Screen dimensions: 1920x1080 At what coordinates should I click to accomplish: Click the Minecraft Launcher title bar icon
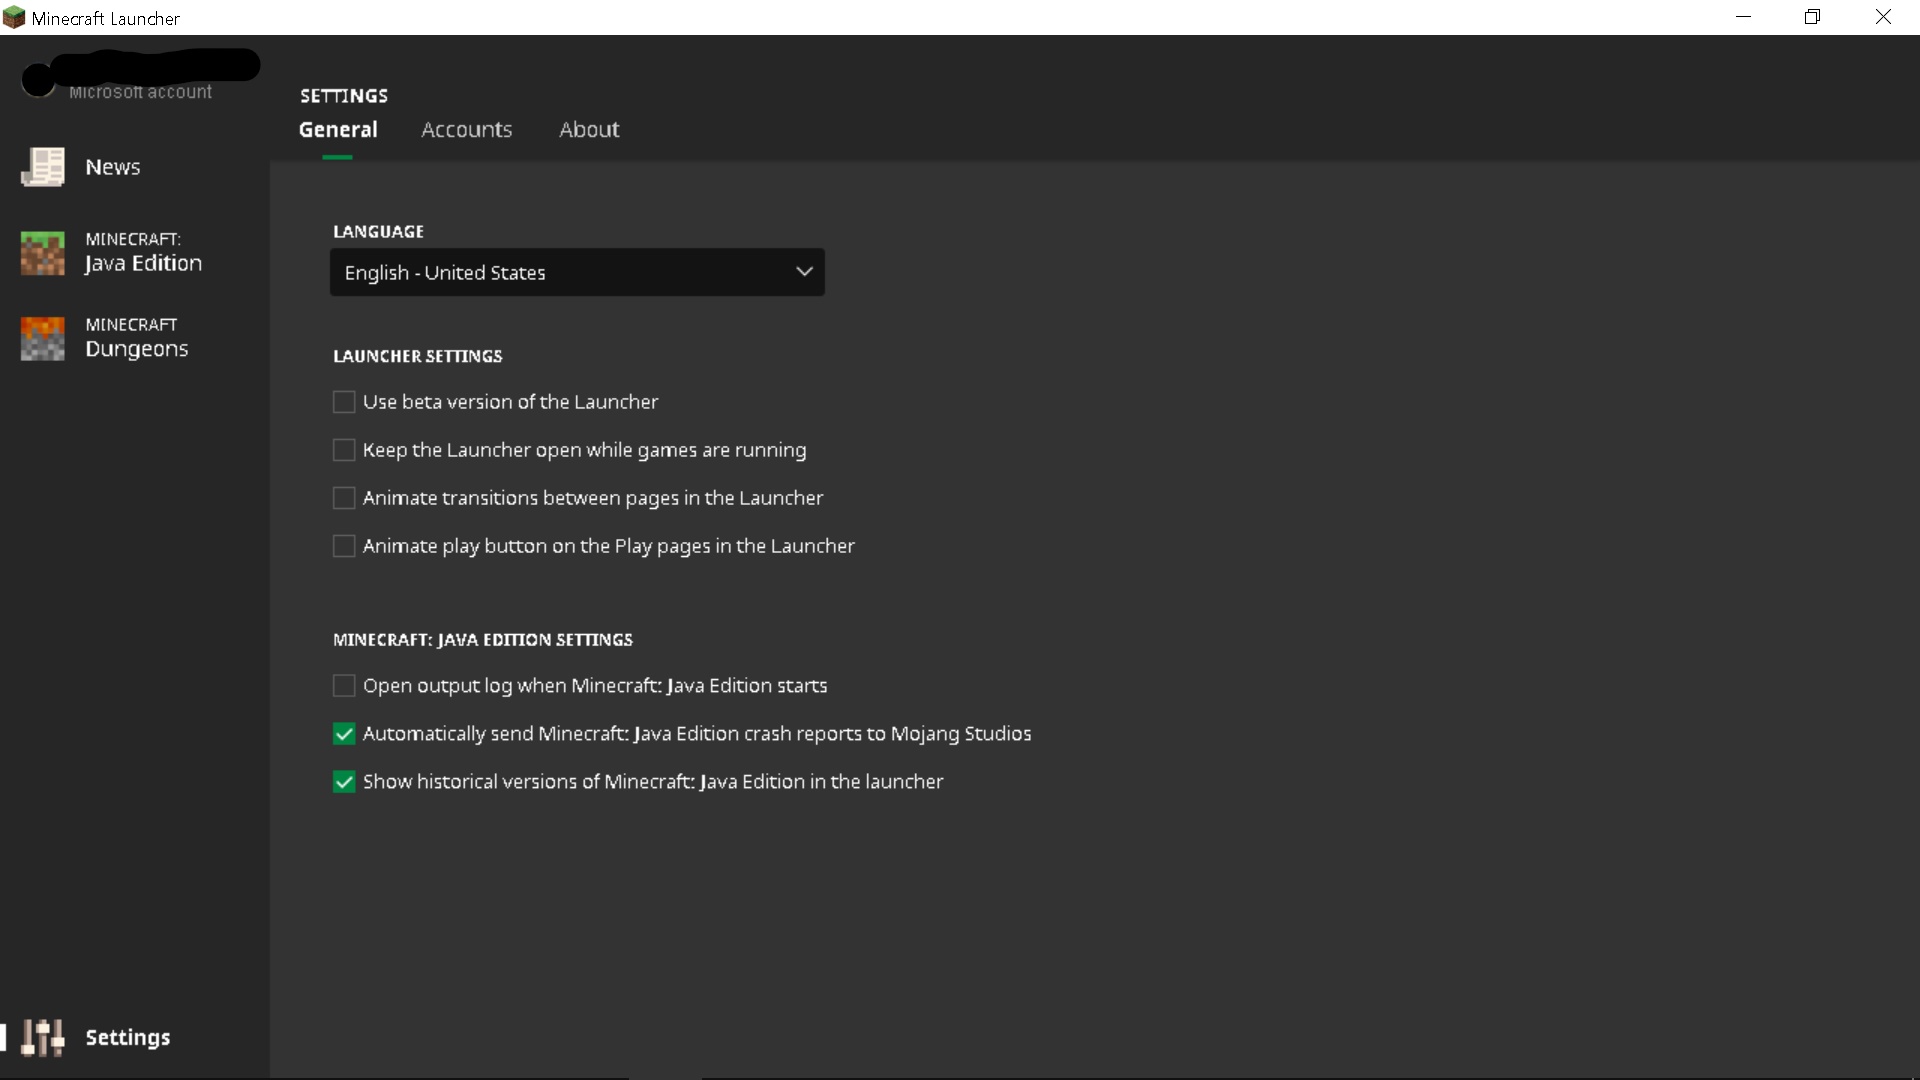(14, 17)
